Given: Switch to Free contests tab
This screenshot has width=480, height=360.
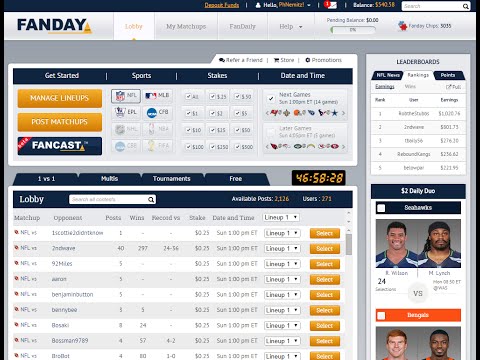Looking at the screenshot, I should pos(235,179).
